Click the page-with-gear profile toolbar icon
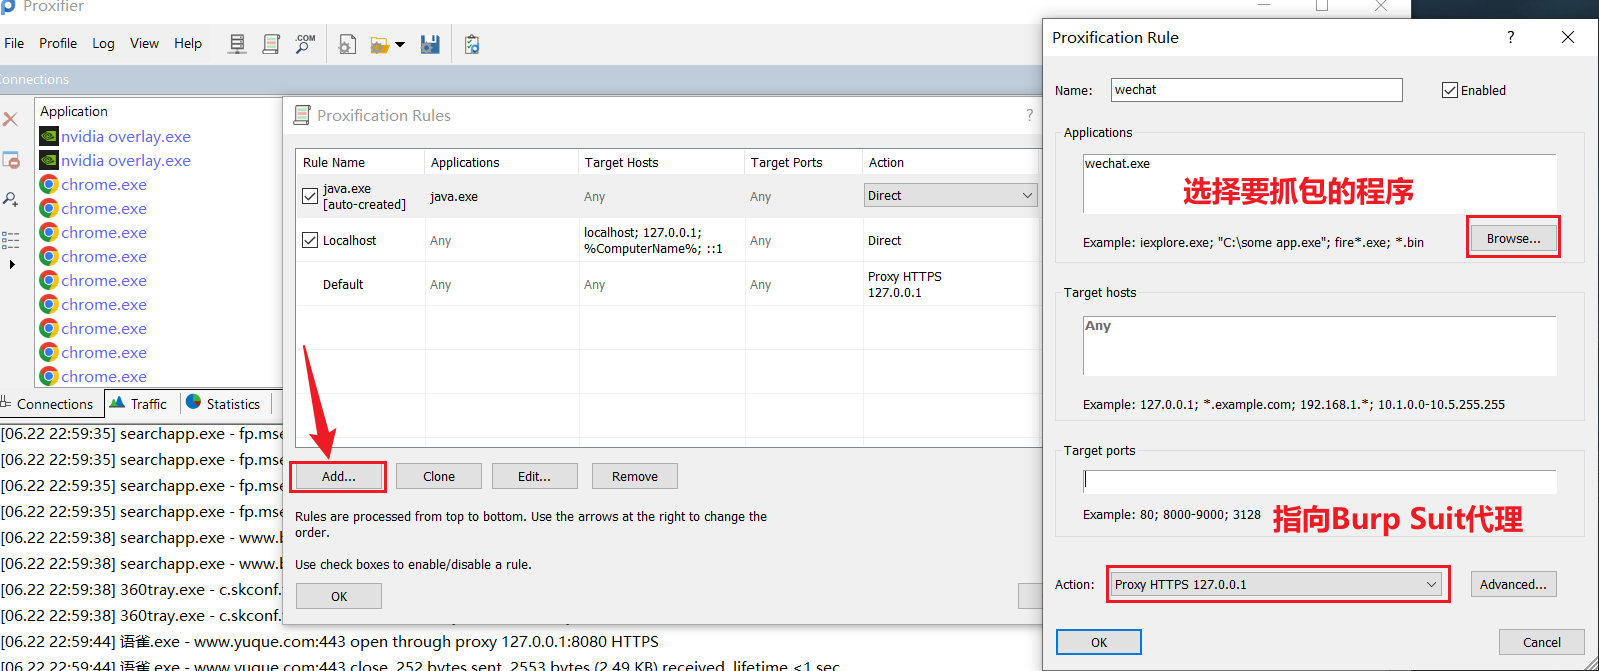Image resolution: width=1599 pixels, height=671 pixels. tap(347, 44)
